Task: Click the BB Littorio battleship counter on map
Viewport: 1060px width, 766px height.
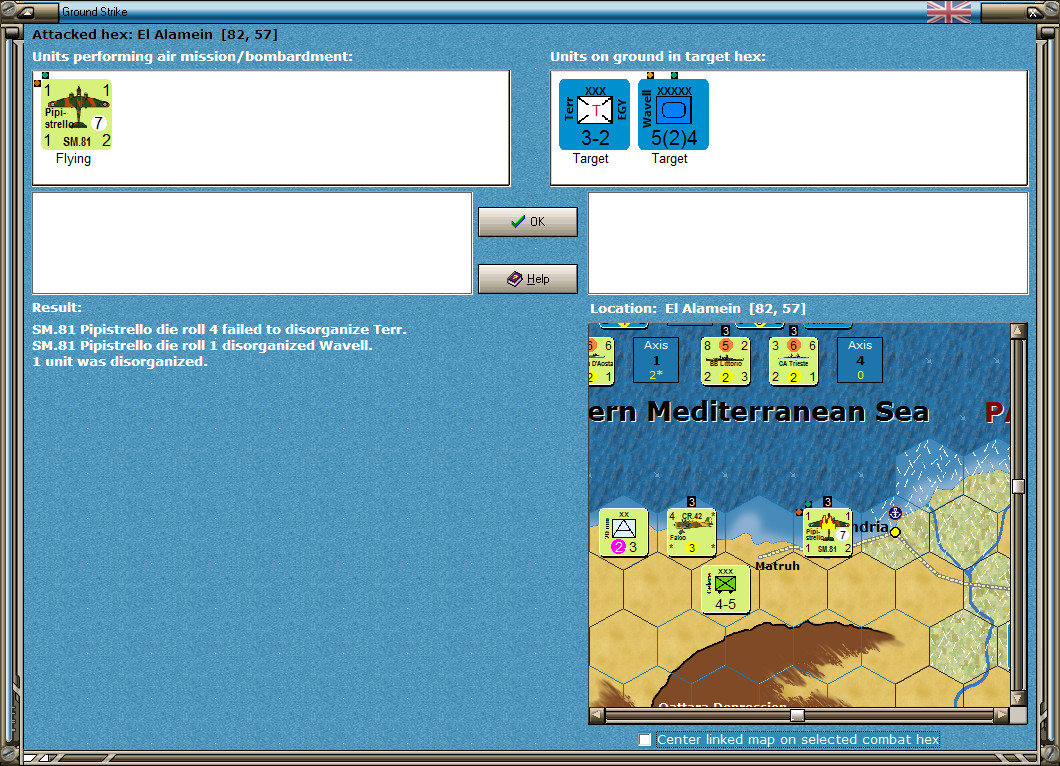Action: (x=725, y=361)
